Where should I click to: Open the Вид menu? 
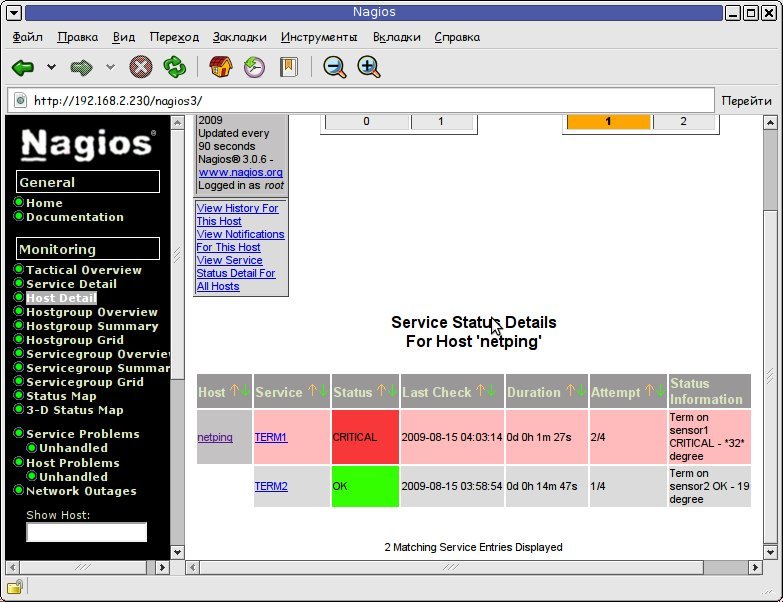point(124,37)
